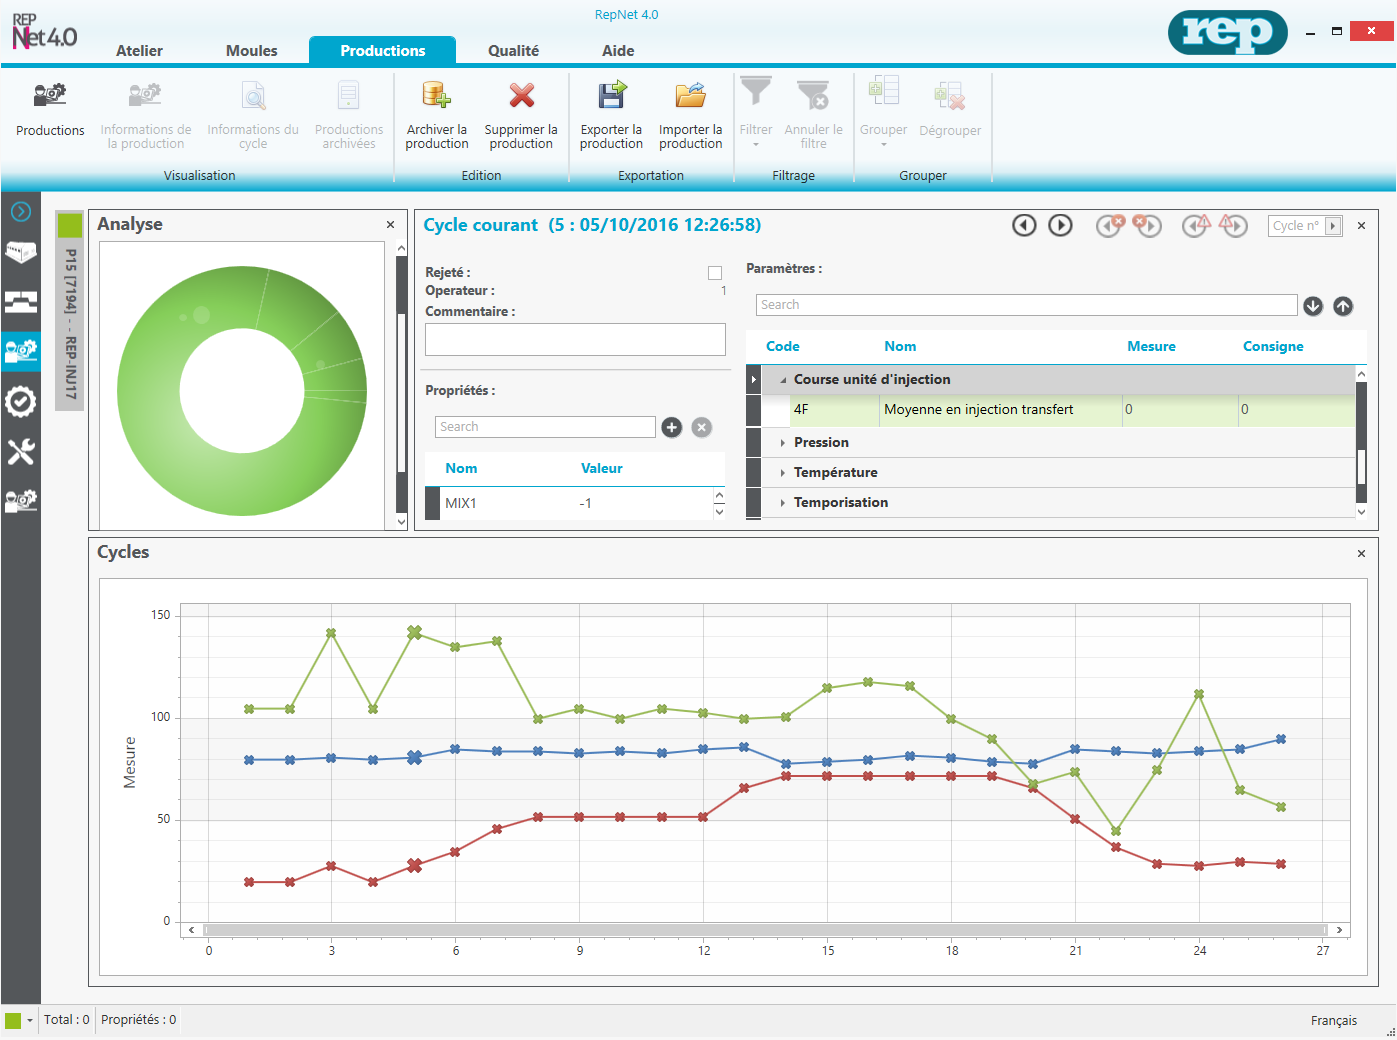
Task: Go to next cycle arrow button
Action: click(x=1060, y=225)
